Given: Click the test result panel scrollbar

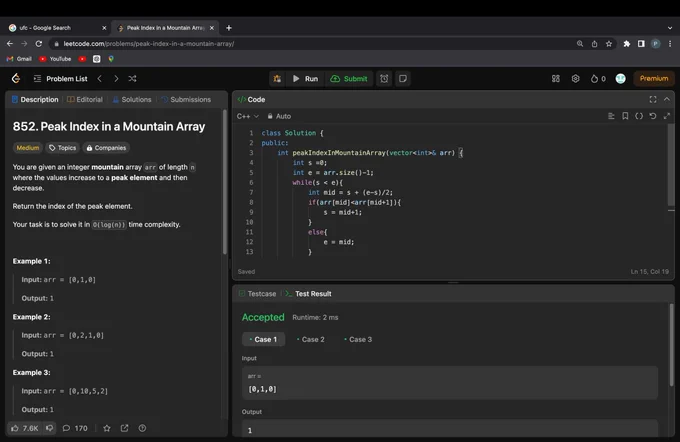Looking at the screenshot, I should [672, 345].
